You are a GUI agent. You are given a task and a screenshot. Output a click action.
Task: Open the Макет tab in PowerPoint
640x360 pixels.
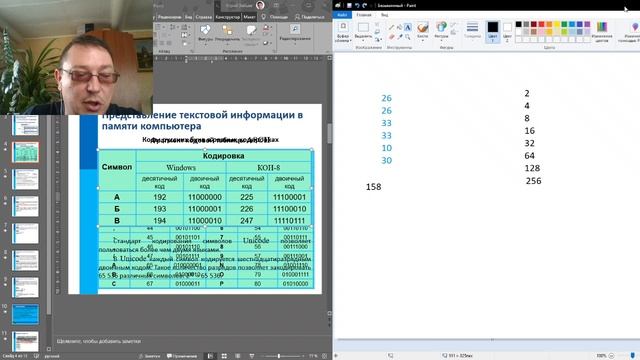249,17
